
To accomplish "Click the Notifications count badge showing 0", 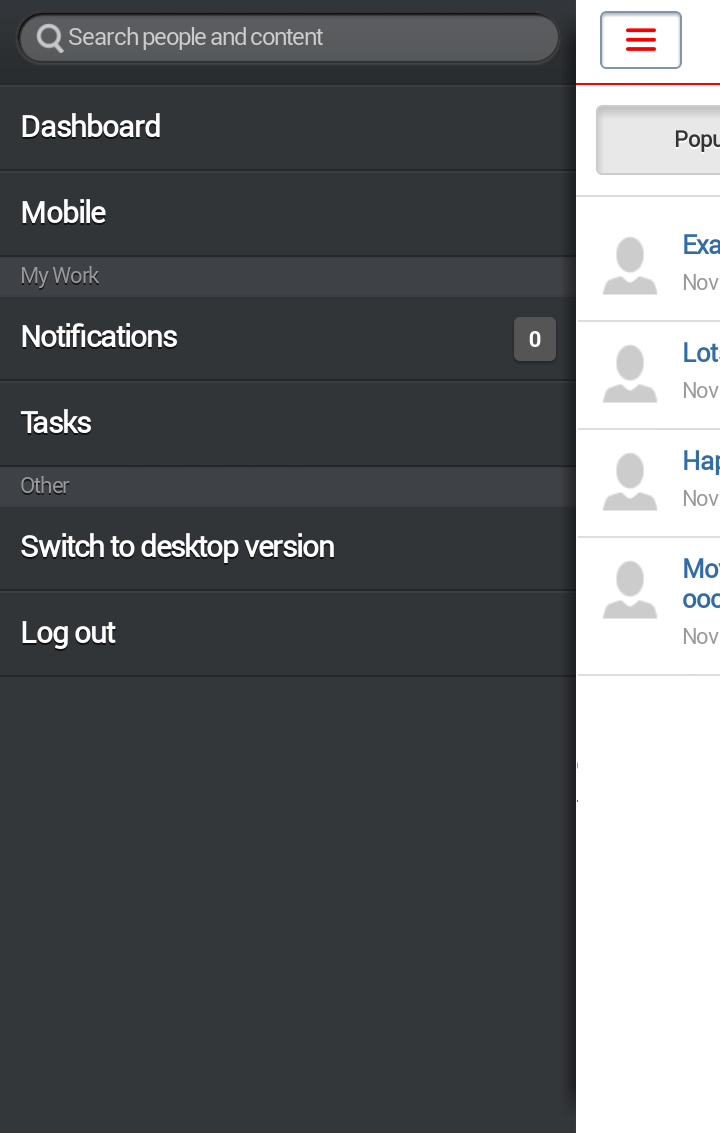I will tap(534, 339).
